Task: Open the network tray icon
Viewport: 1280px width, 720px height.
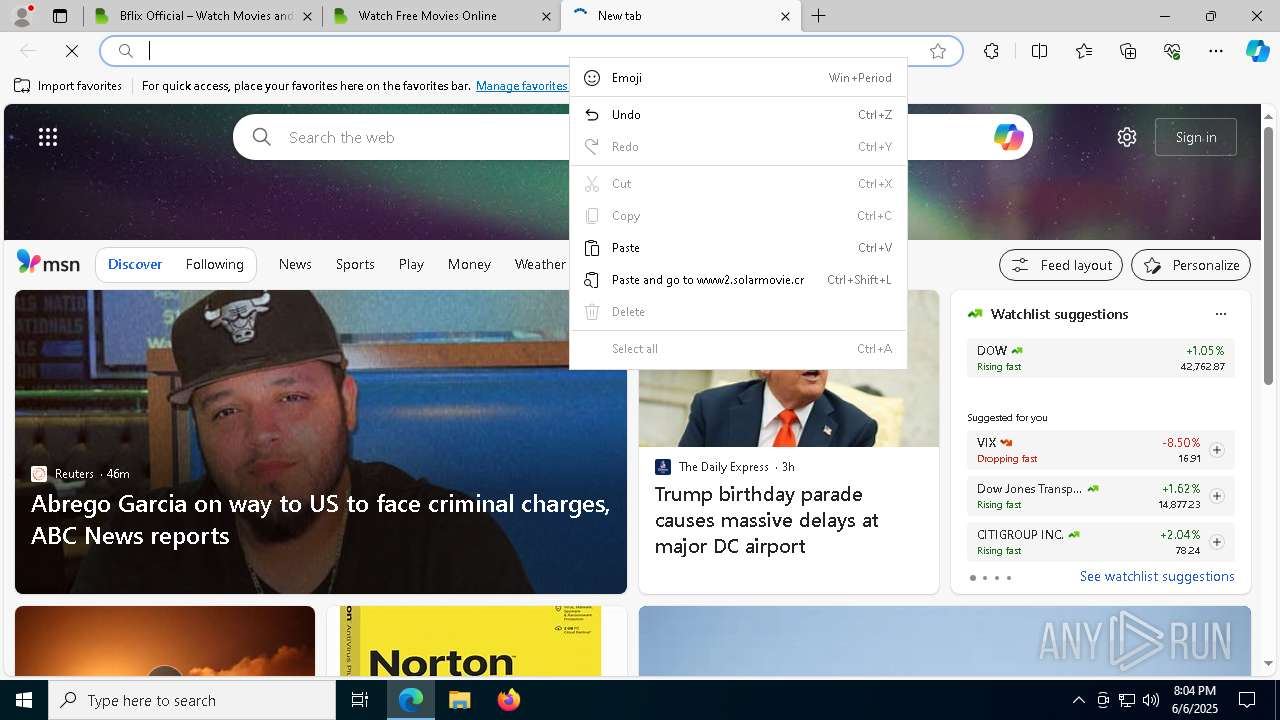Action: click(x=1127, y=700)
